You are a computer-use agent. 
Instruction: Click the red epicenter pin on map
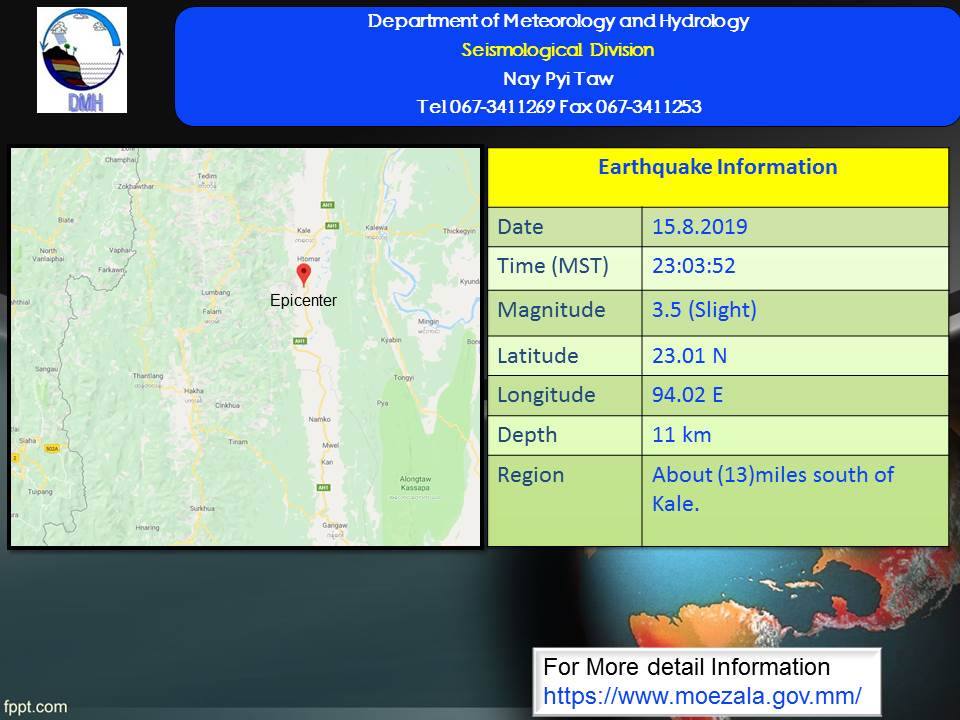point(304,275)
